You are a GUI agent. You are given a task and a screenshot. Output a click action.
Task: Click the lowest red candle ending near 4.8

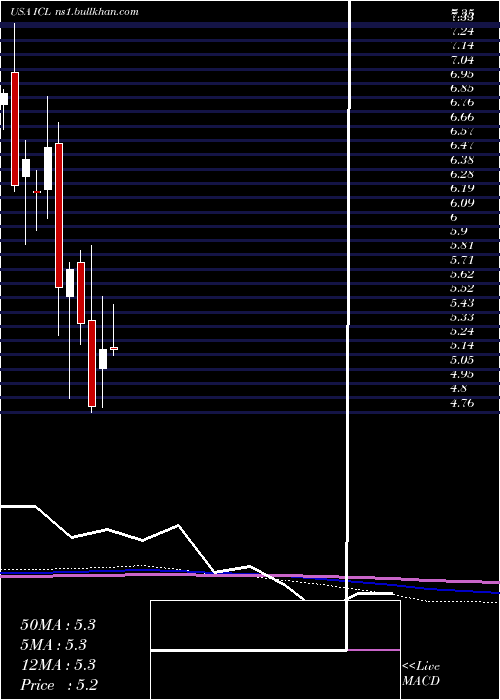point(92,363)
